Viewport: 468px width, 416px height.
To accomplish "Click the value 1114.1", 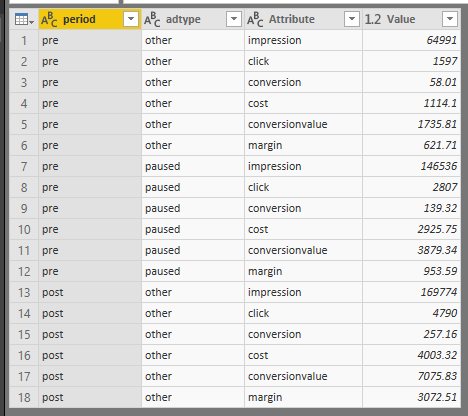I will 440,103.
